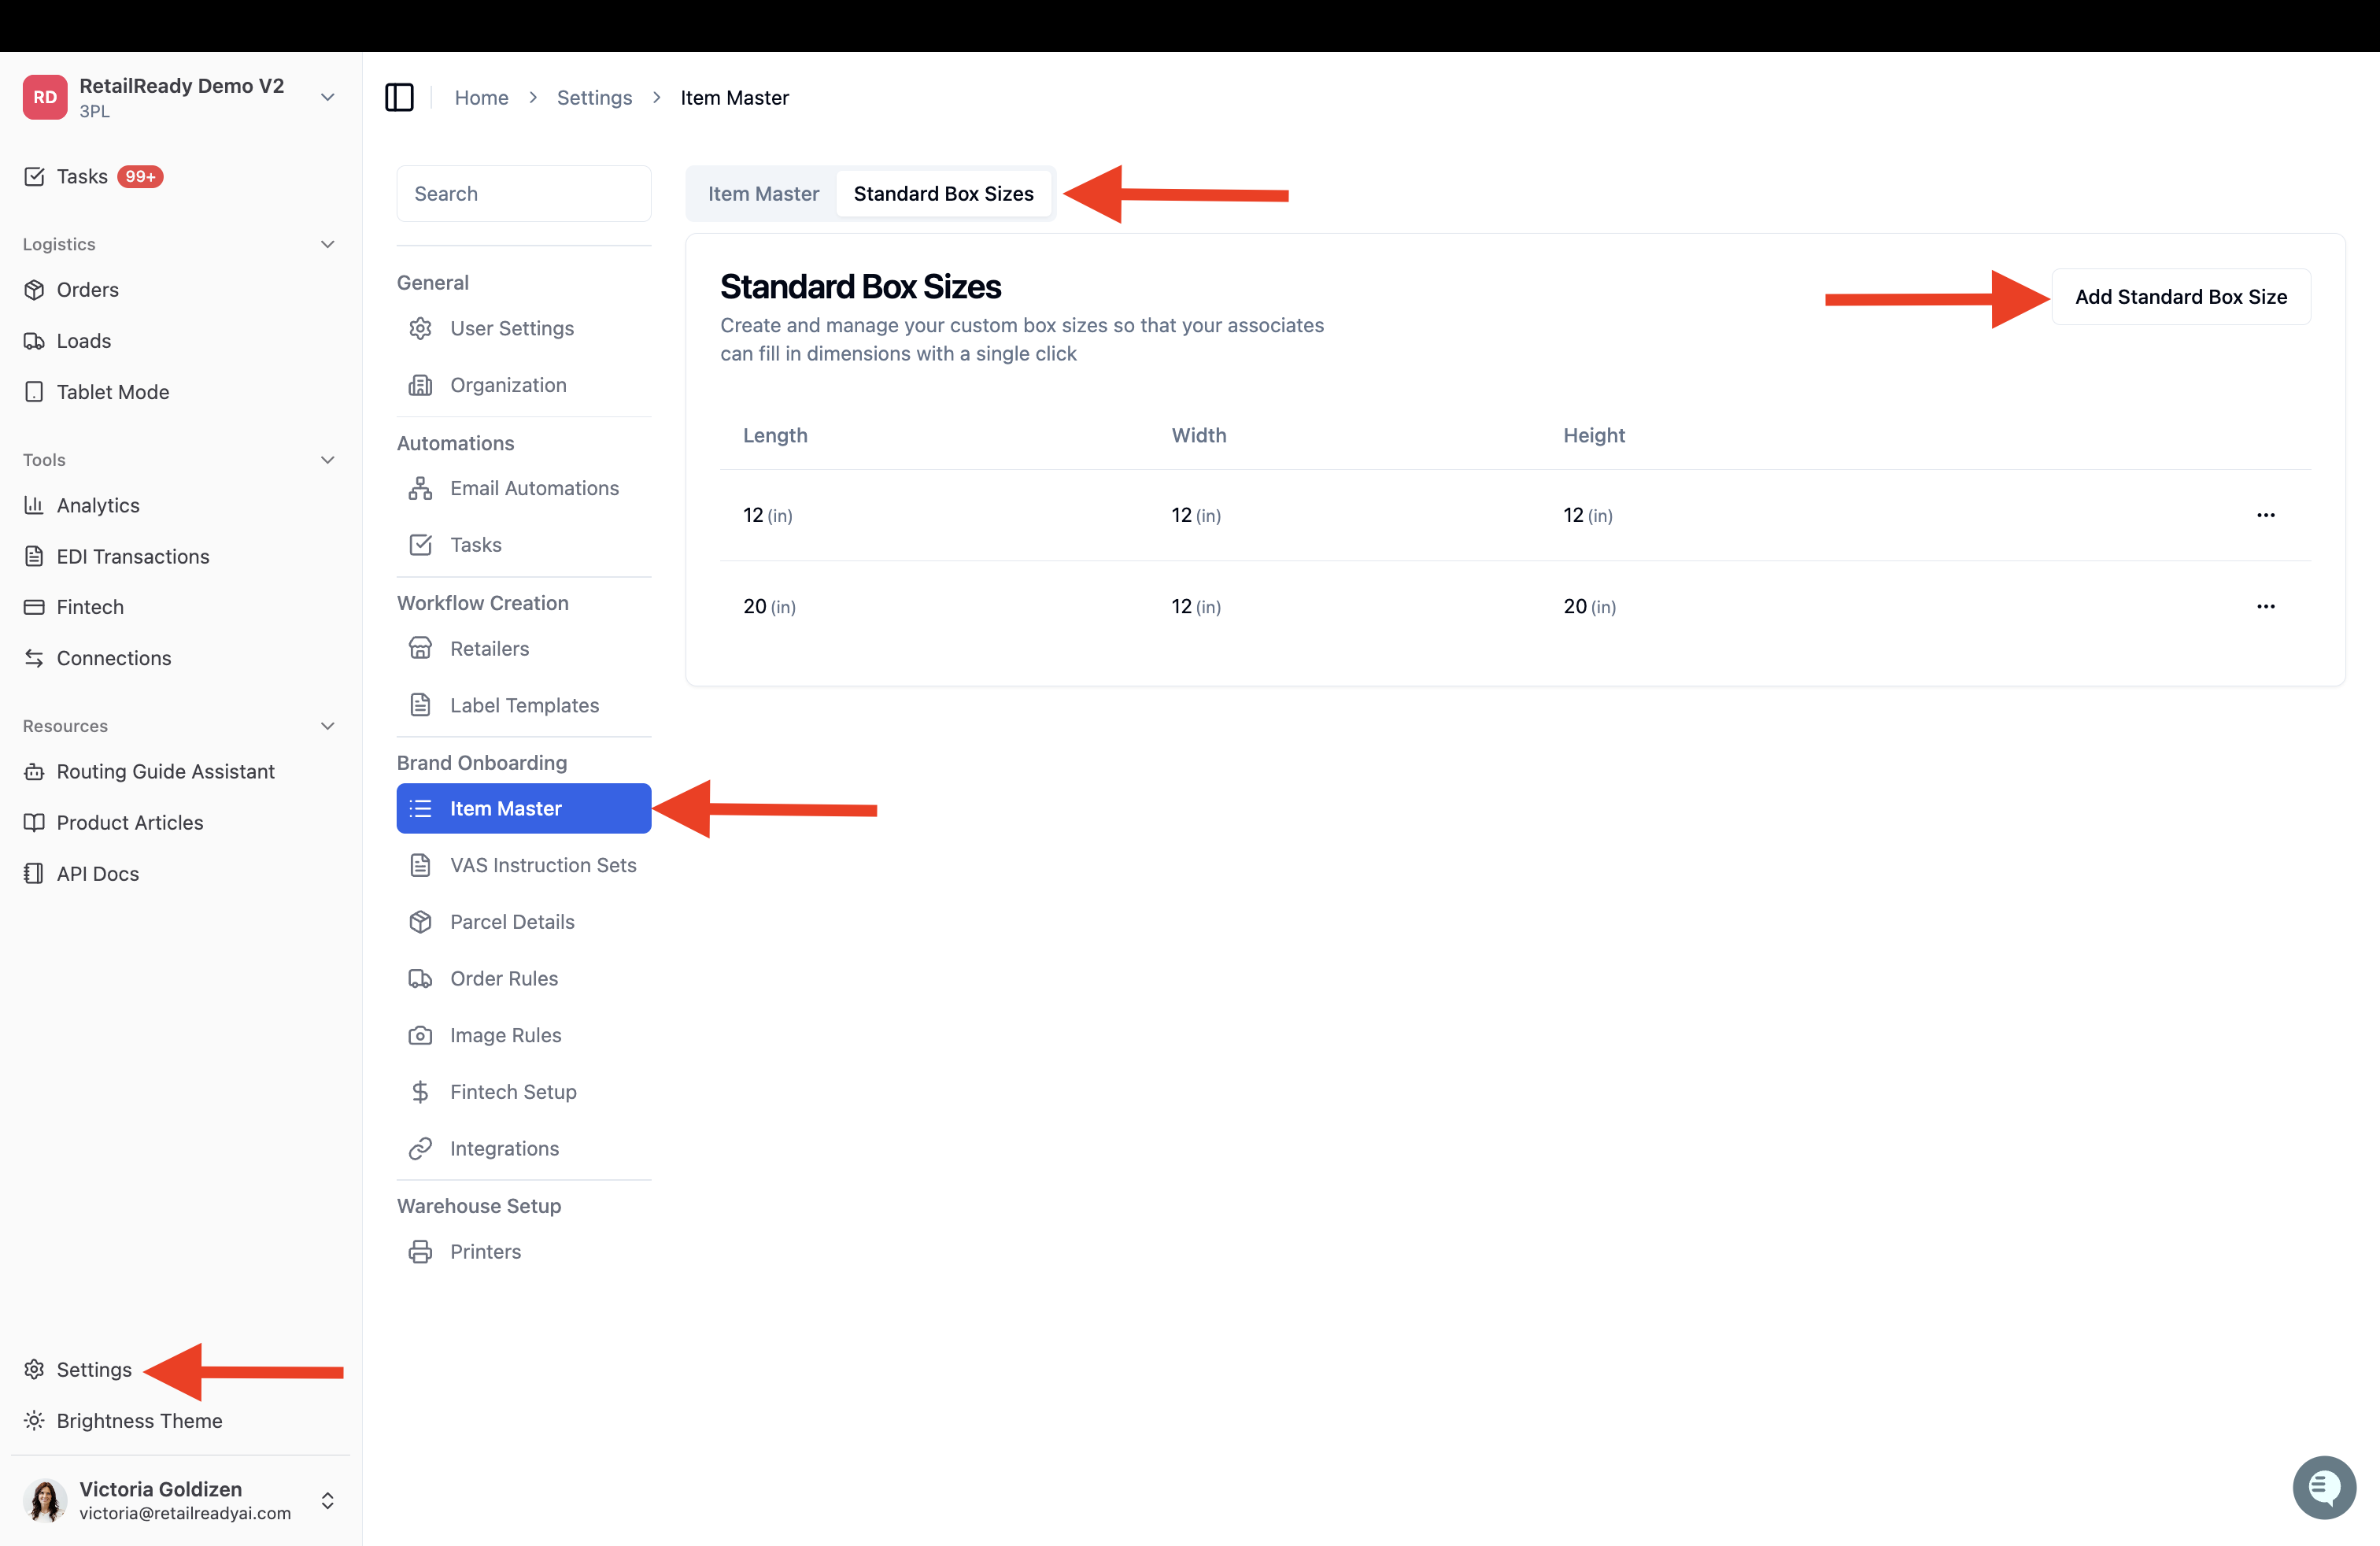Click the Connections arrows icon

[34, 658]
